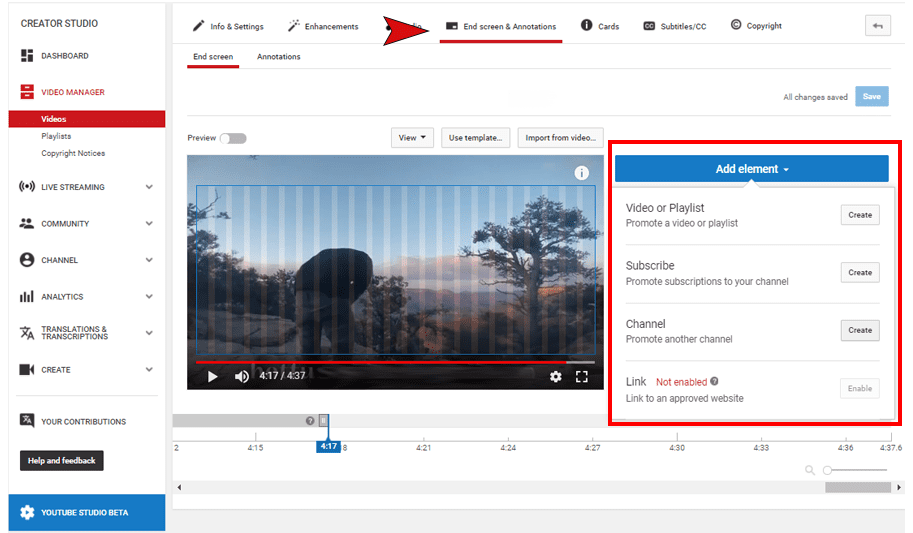Create a Channel element

pos(860,330)
